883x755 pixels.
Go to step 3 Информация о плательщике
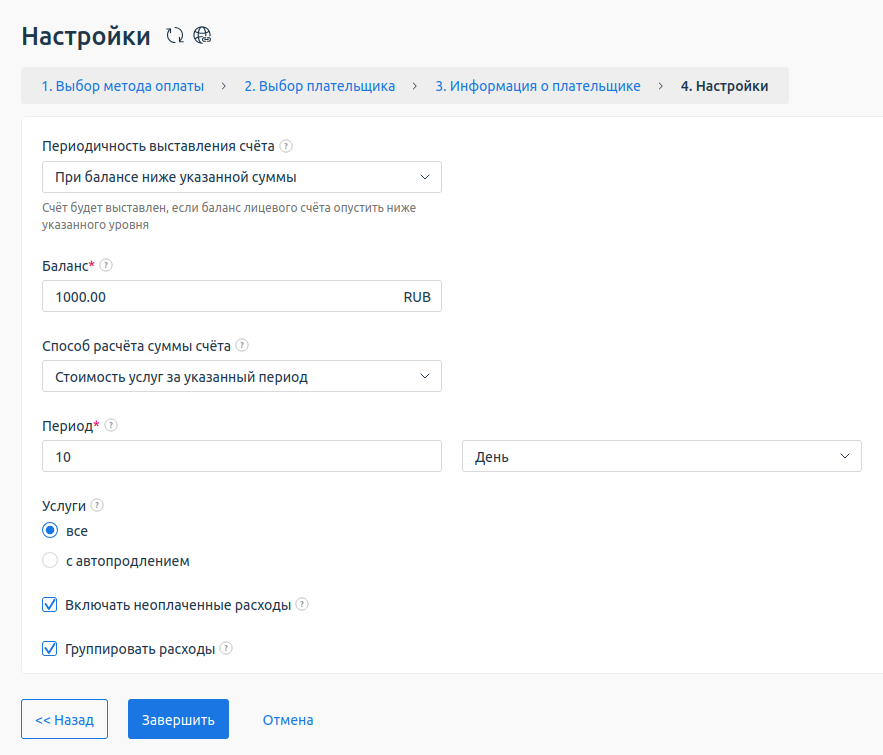coord(537,86)
